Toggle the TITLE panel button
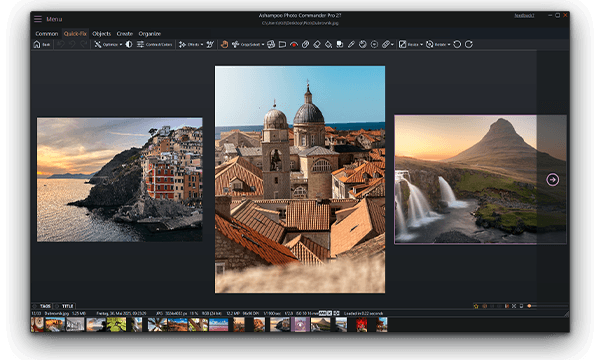Image resolution: width=600 pixels, height=360 pixels. coord(68,306)
